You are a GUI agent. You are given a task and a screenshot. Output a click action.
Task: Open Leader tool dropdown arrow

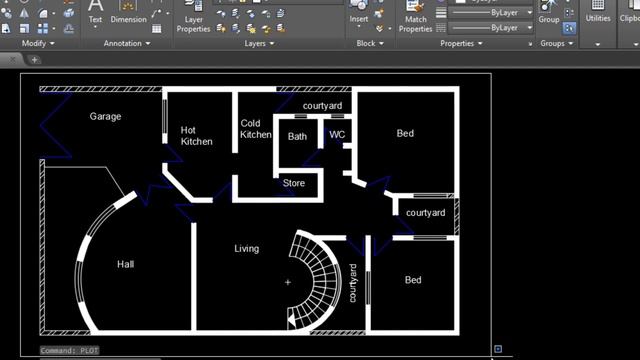167,13
